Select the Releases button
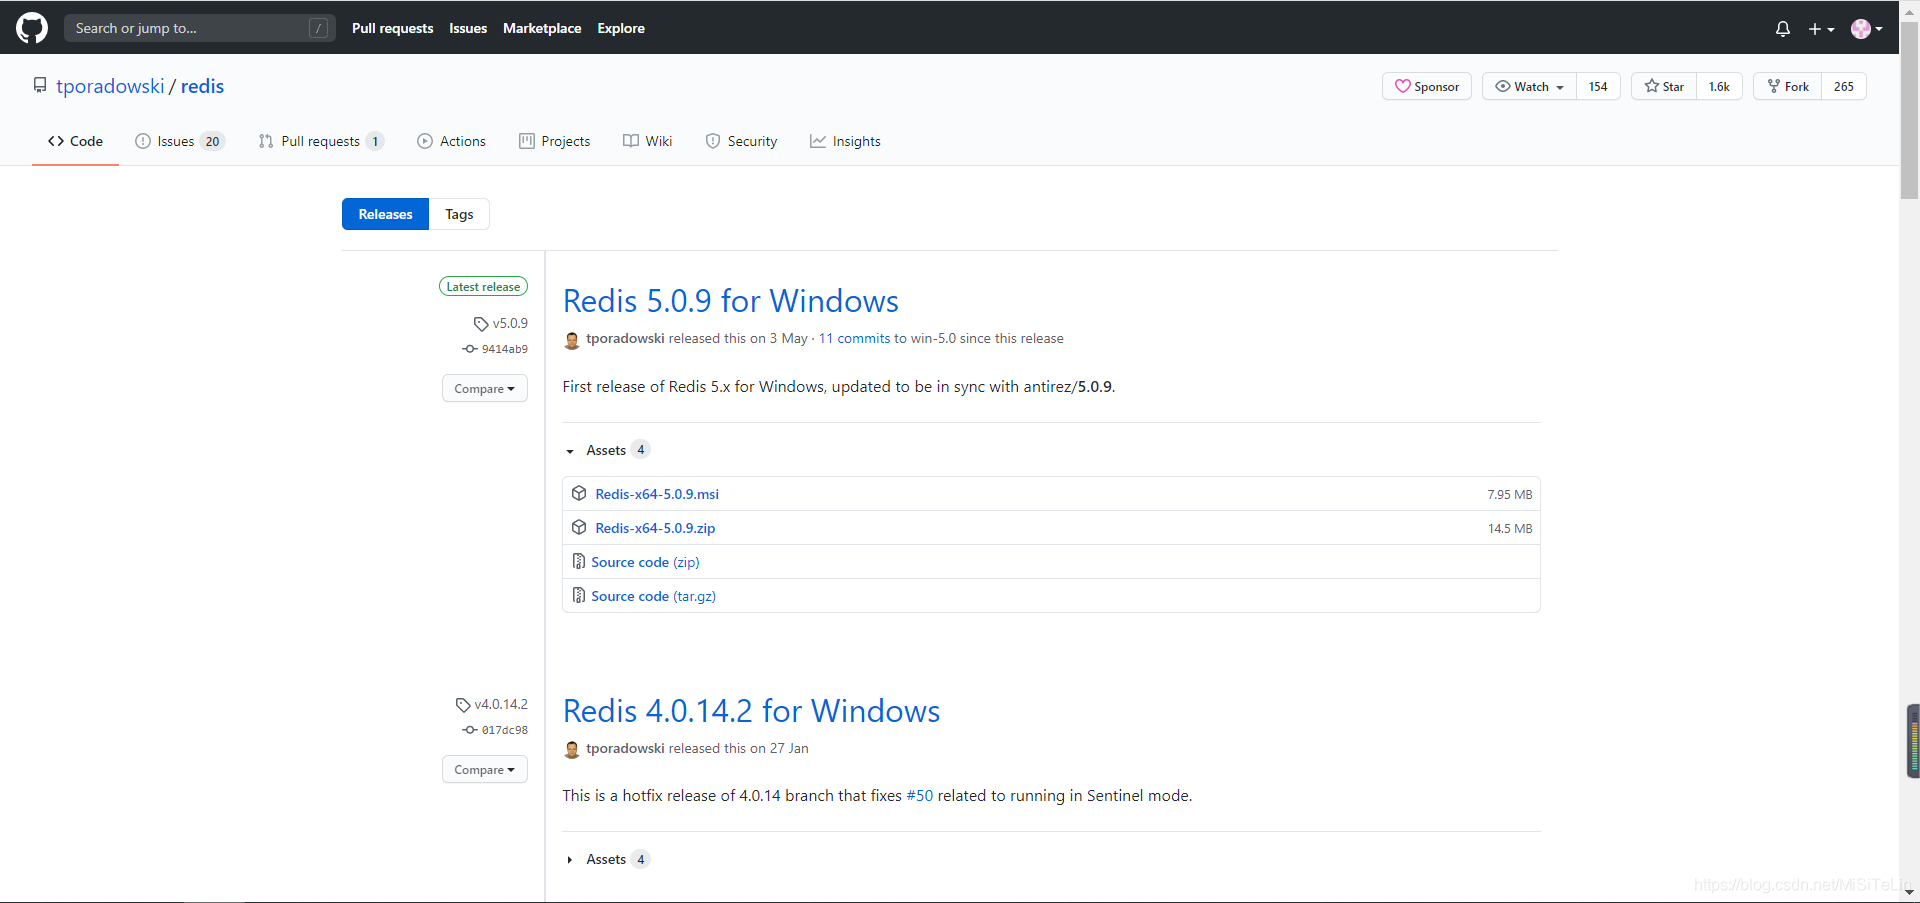The image size is (1920, 903). click(385, 214)
